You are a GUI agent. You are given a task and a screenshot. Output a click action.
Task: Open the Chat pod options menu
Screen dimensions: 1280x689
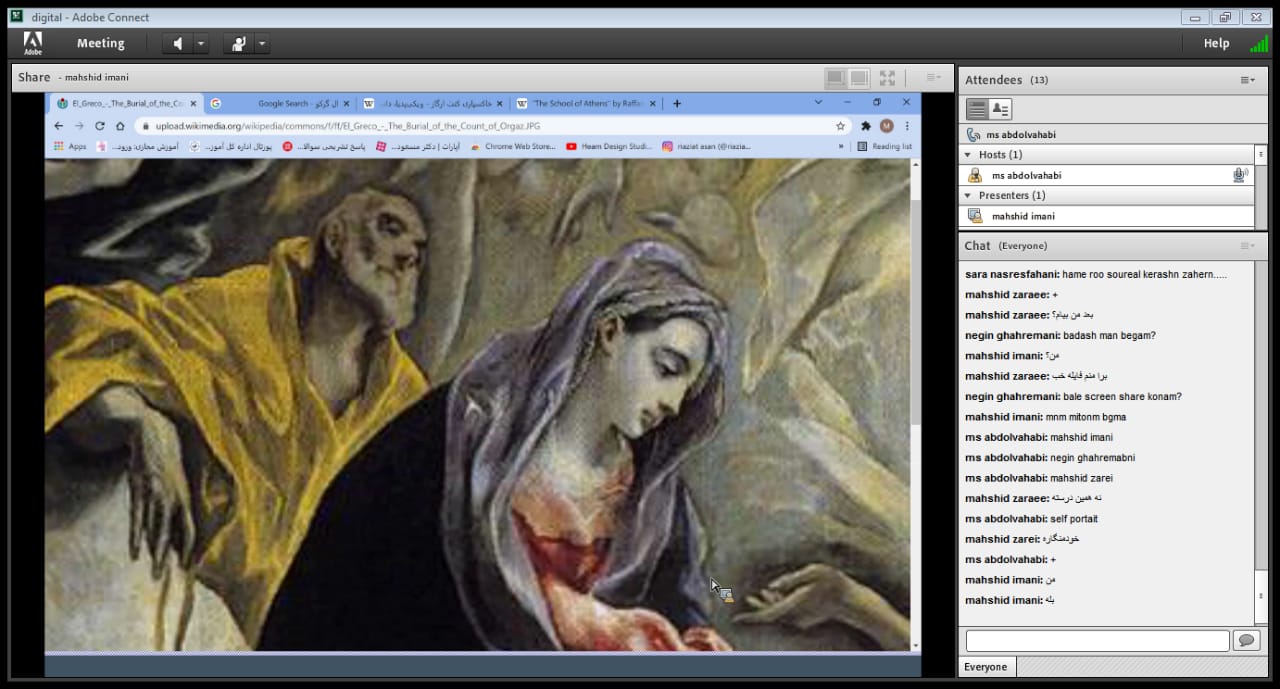(x=1247, y=246)
